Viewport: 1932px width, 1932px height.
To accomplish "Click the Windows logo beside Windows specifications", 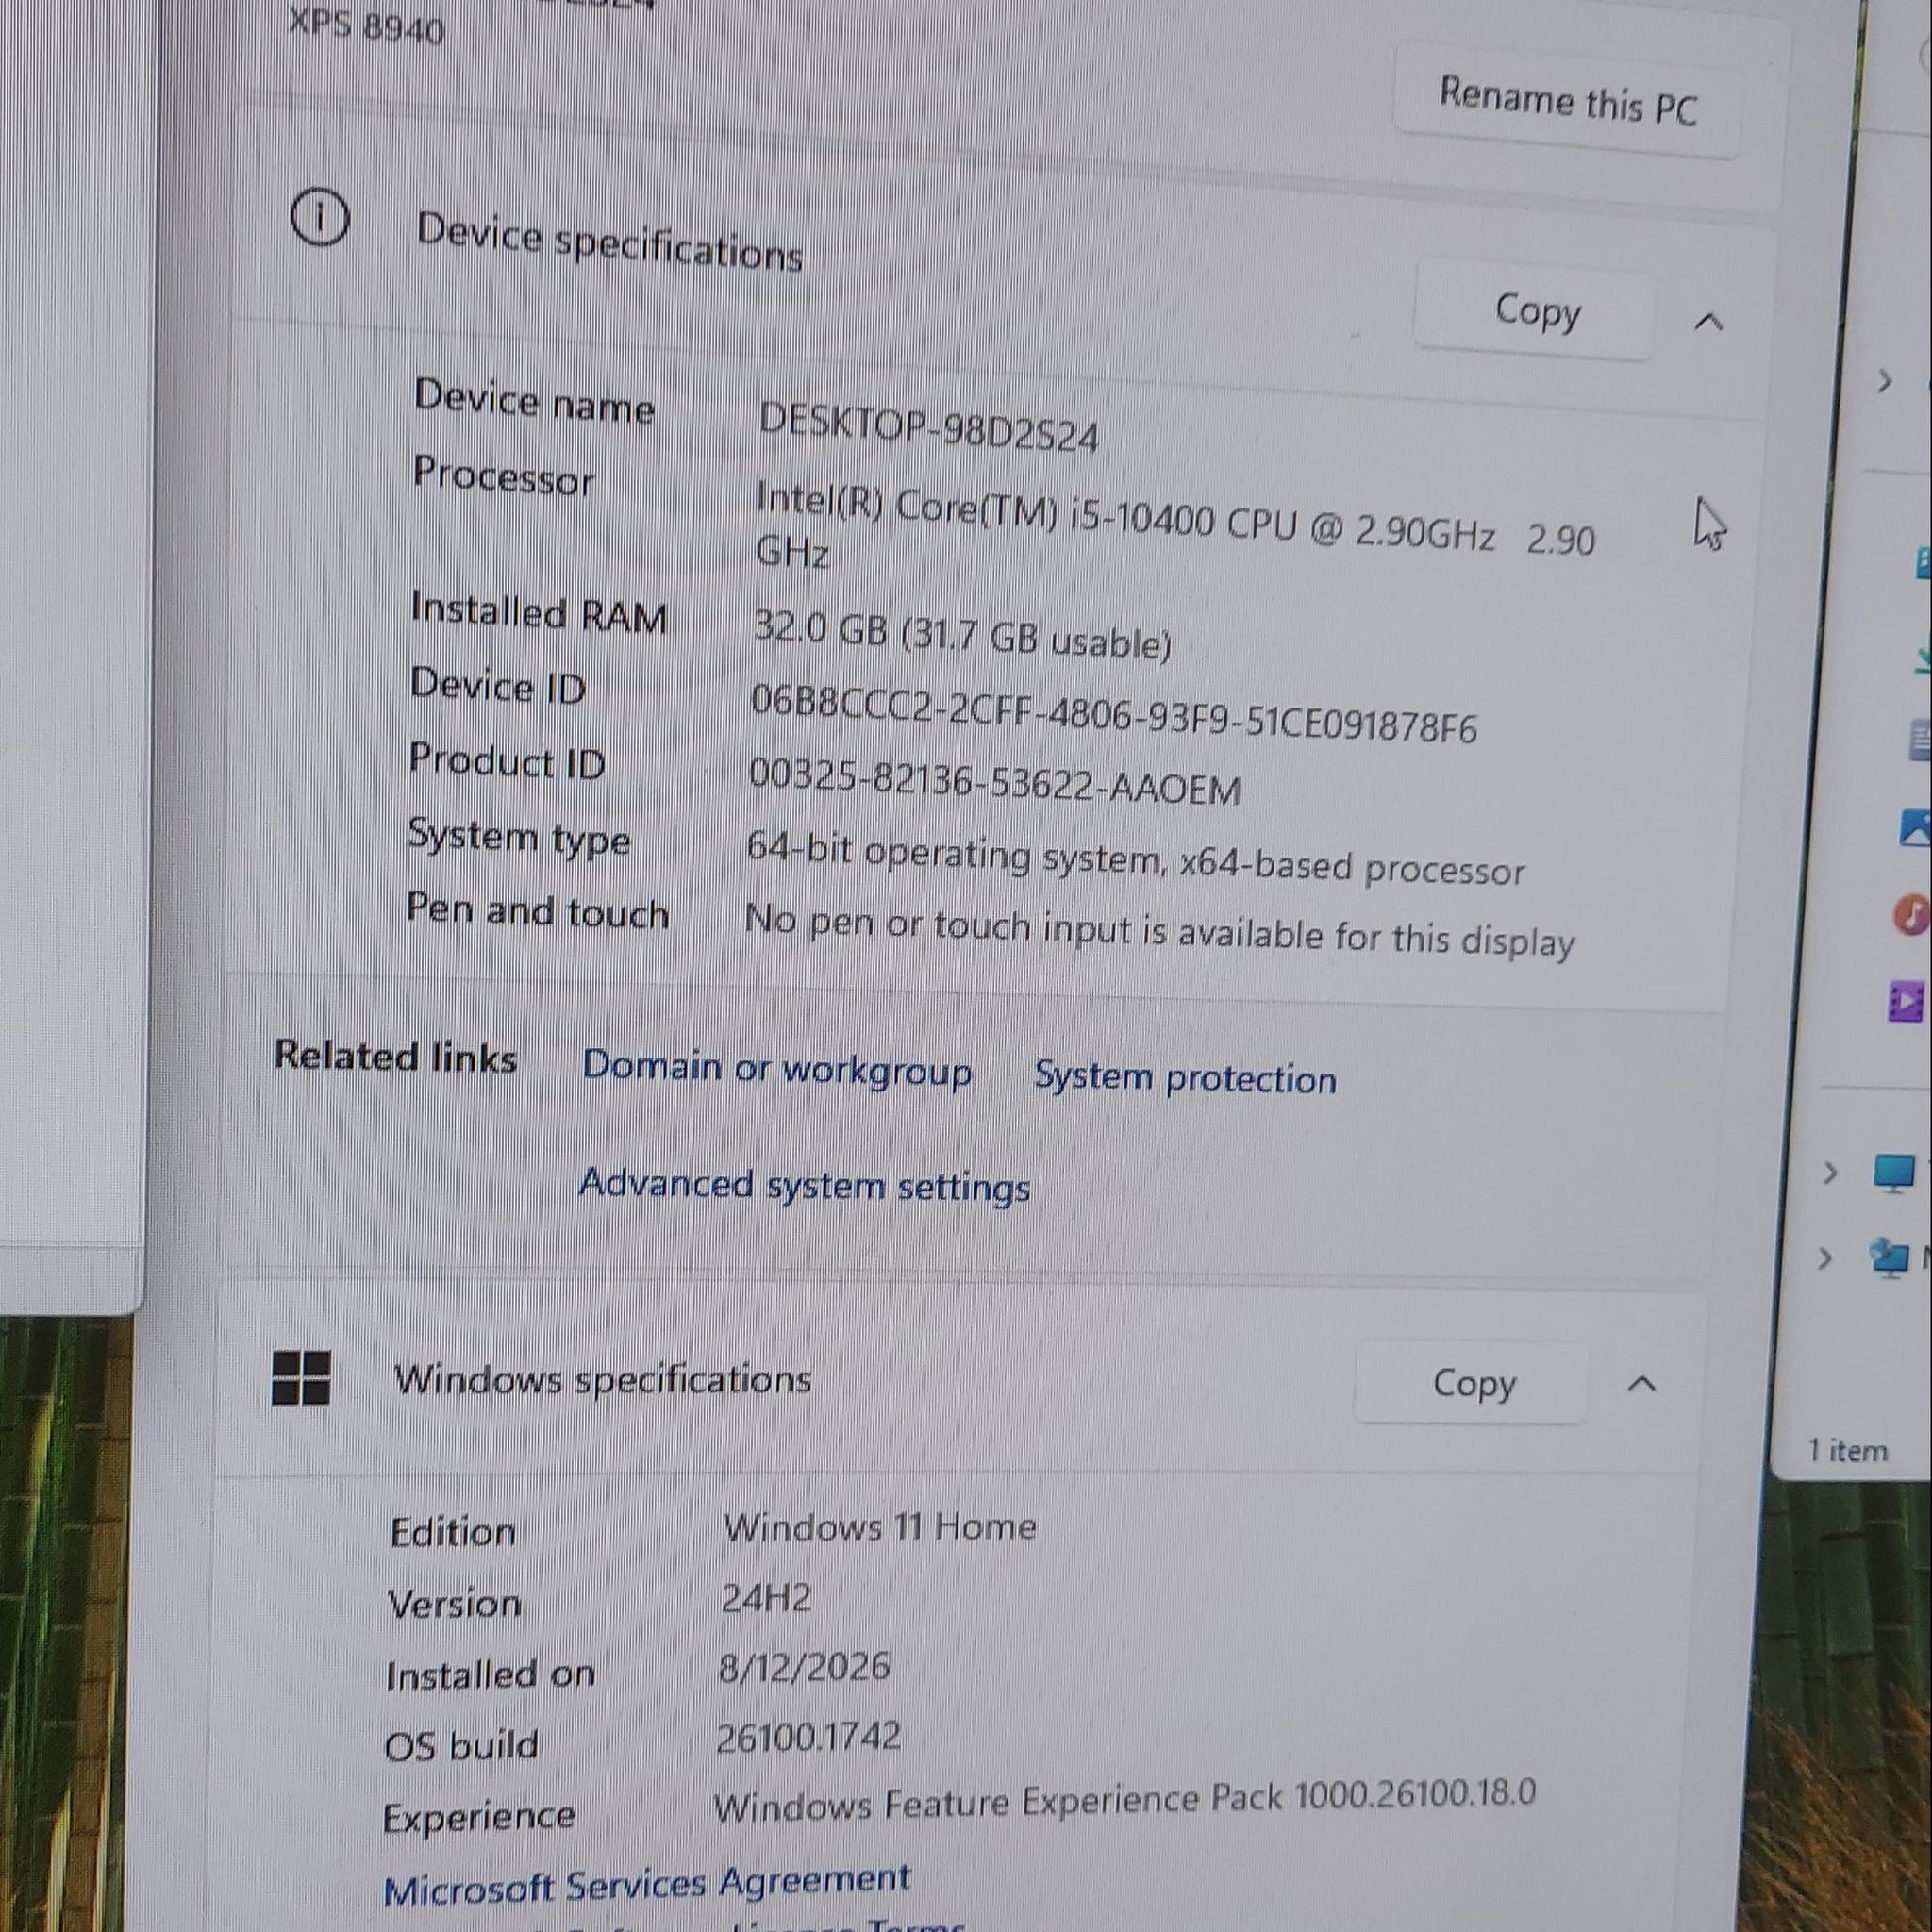I will click(x=301, y=1377).
